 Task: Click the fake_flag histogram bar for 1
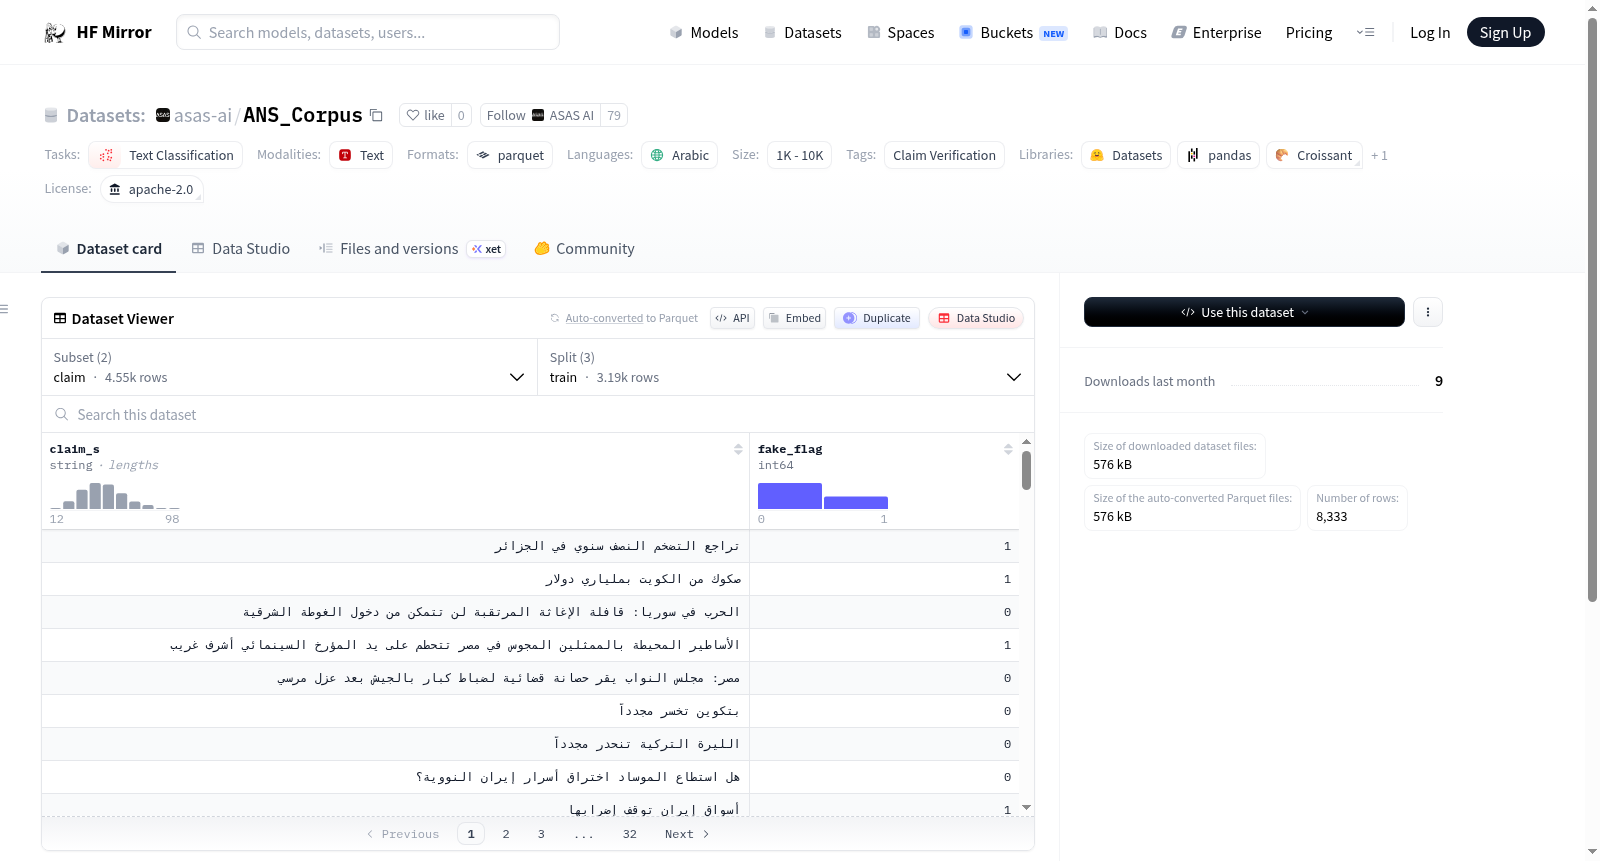[x=856, y=503]
